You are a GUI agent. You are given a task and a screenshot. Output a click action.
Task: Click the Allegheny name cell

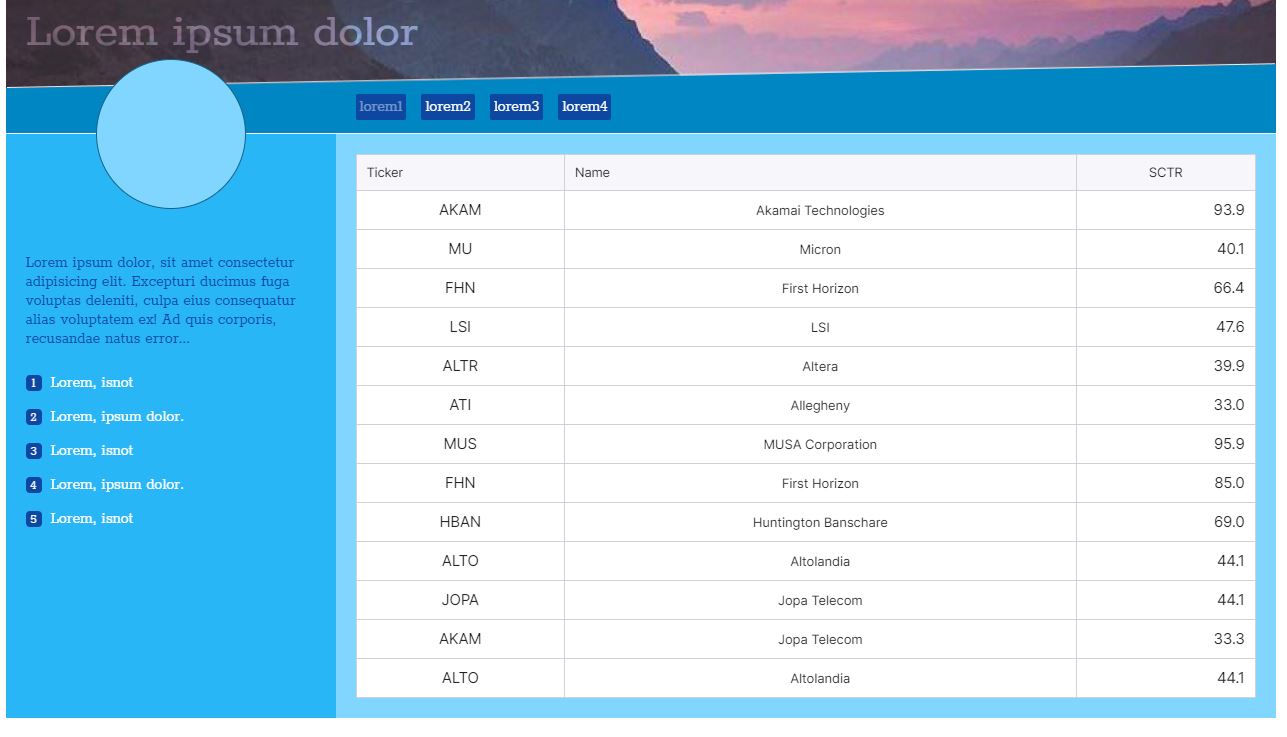(x=820, y=405)
